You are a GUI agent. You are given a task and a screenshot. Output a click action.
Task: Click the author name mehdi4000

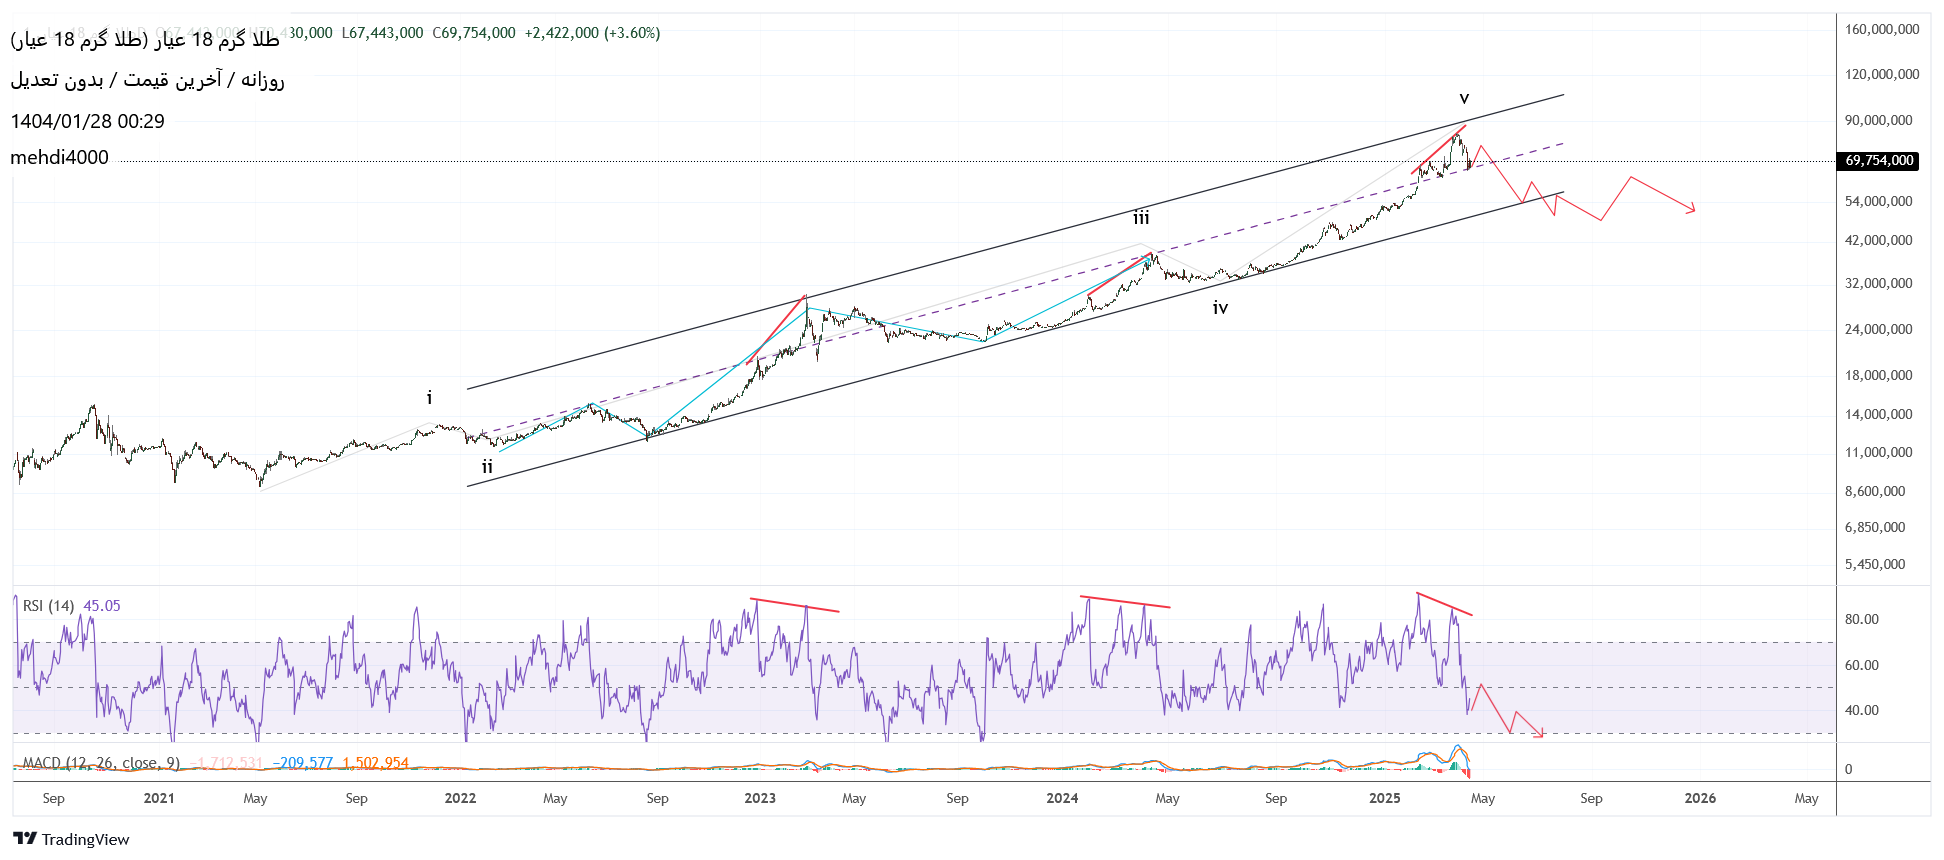[60, 158]
